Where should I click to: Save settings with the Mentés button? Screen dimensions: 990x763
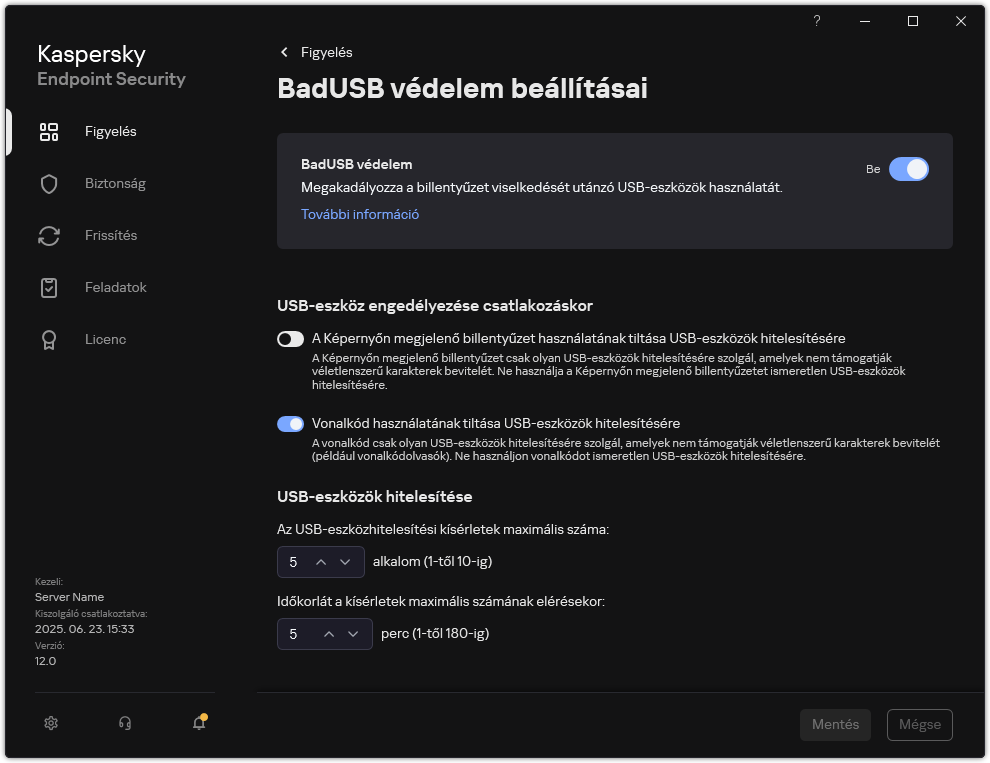tap(835, 724)
